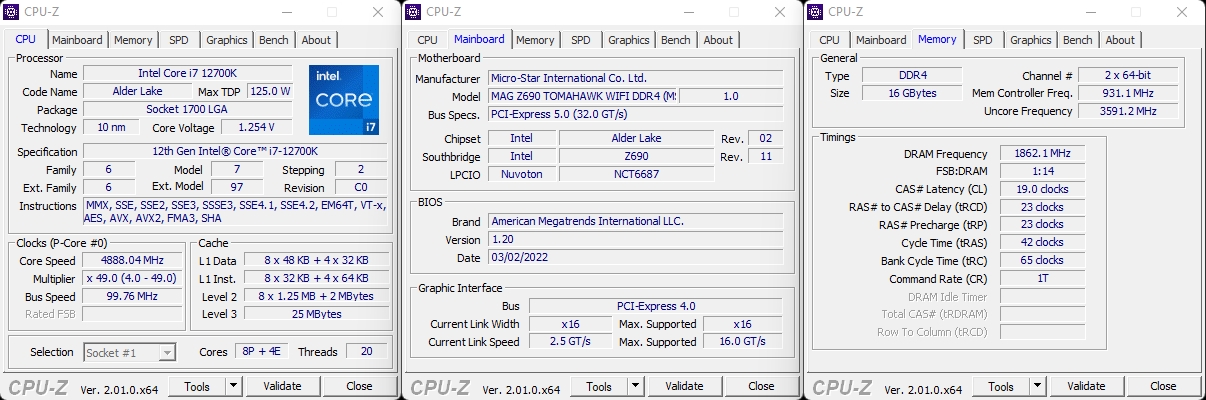Open Tools dropdown arrow in Mainboard window
Screen dimensions: 1206x400
click(636, 386)
